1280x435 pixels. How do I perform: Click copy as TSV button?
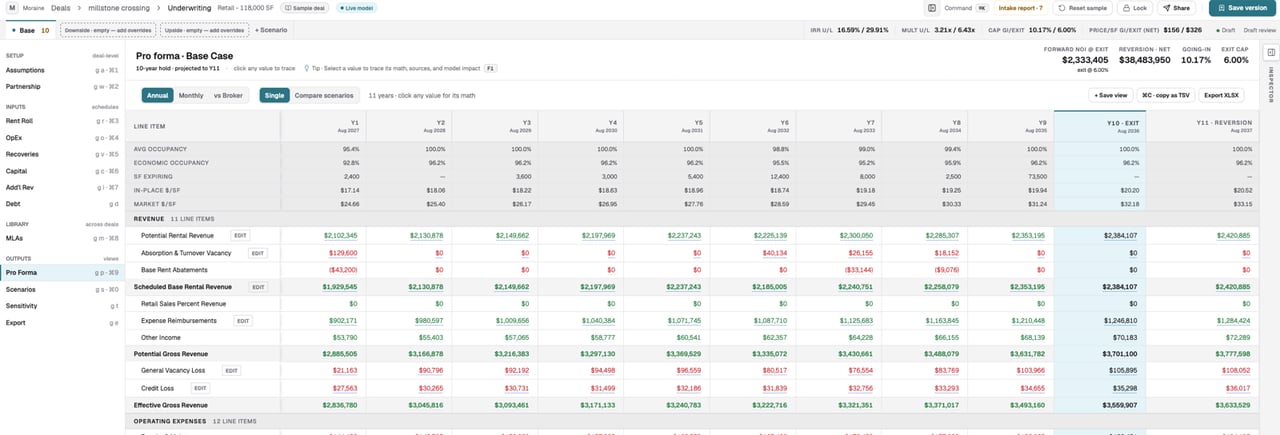(1165, 95)
